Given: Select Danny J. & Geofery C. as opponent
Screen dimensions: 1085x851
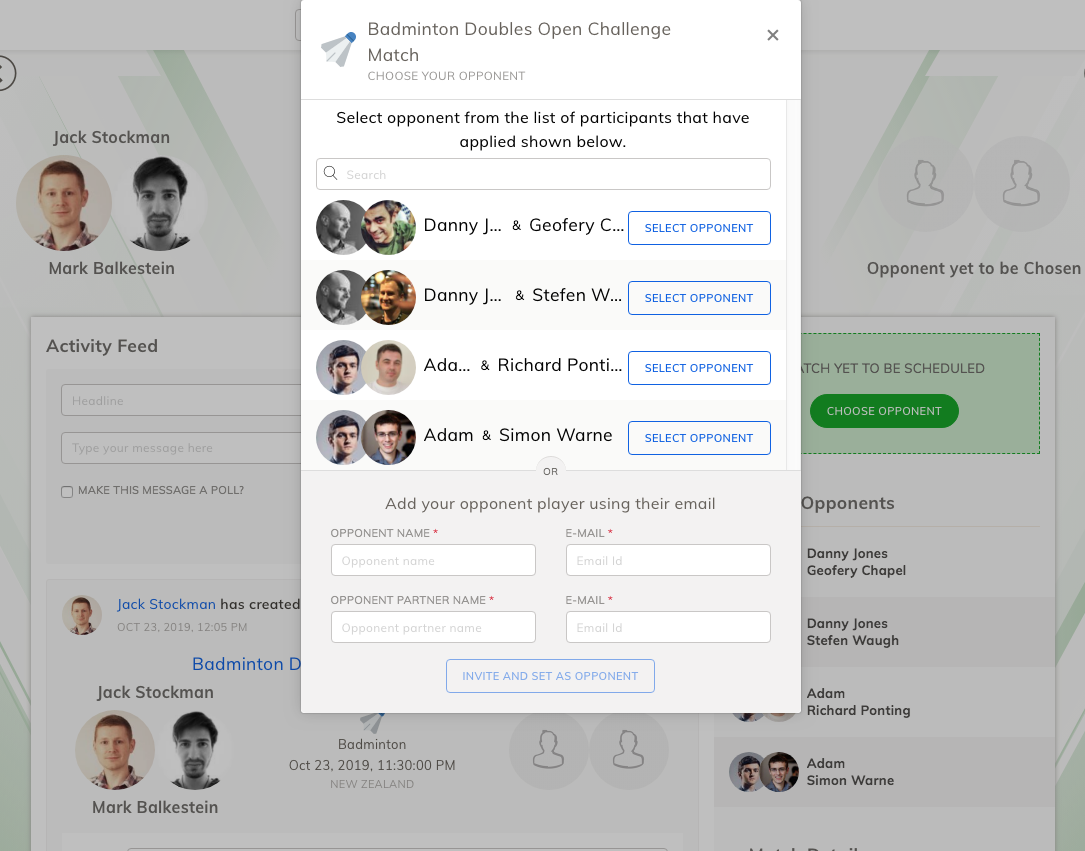Looking at the screenshot, I should 699,228.
